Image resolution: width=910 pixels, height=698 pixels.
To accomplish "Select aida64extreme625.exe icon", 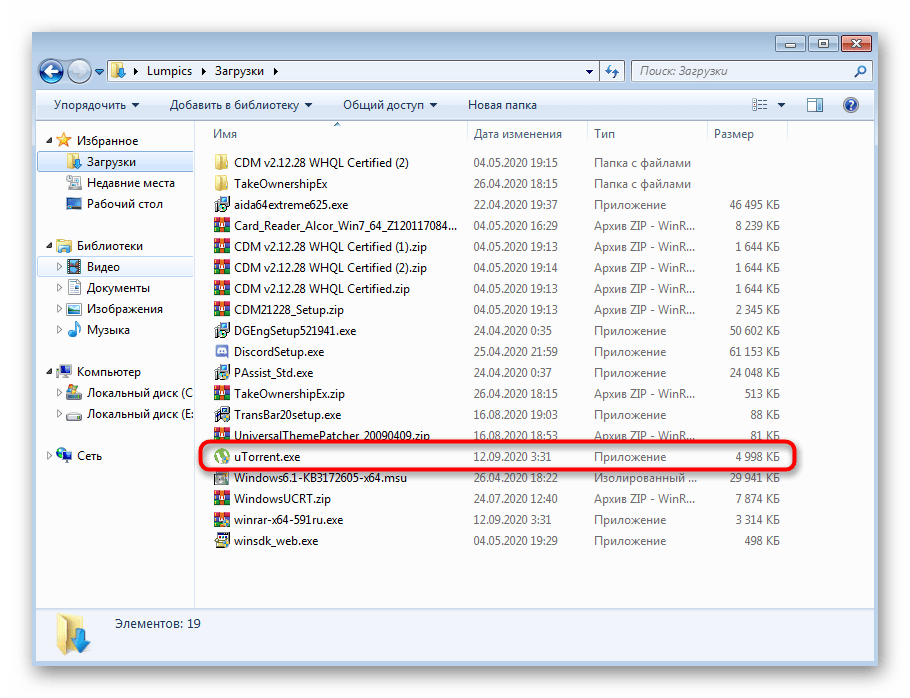I will point(221,204).
